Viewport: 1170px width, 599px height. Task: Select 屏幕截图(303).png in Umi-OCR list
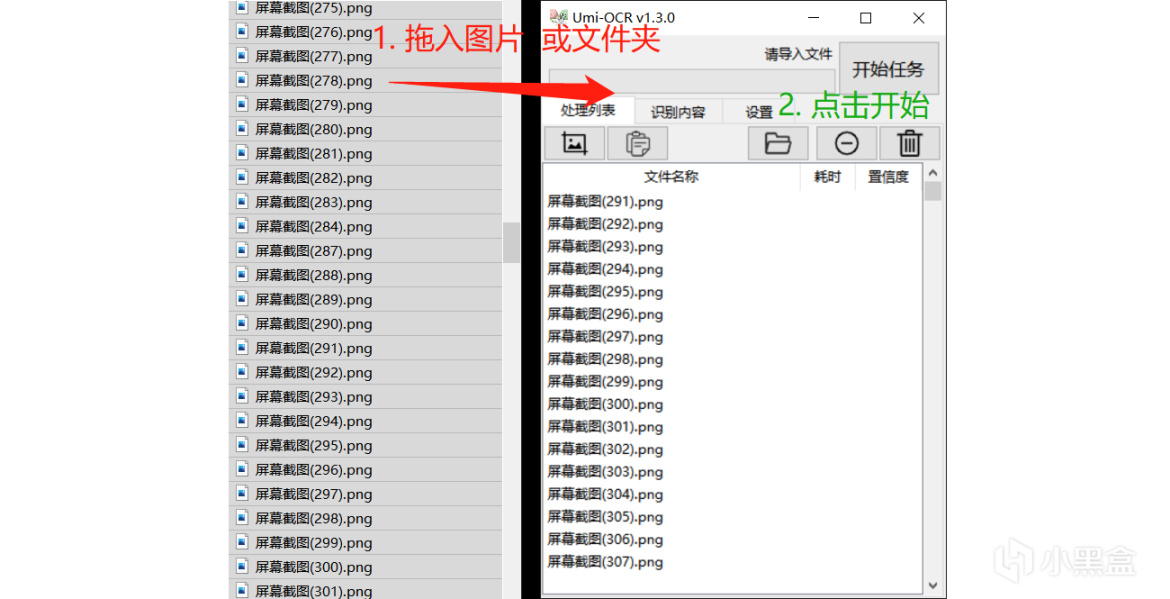click(x=605, y=471)
